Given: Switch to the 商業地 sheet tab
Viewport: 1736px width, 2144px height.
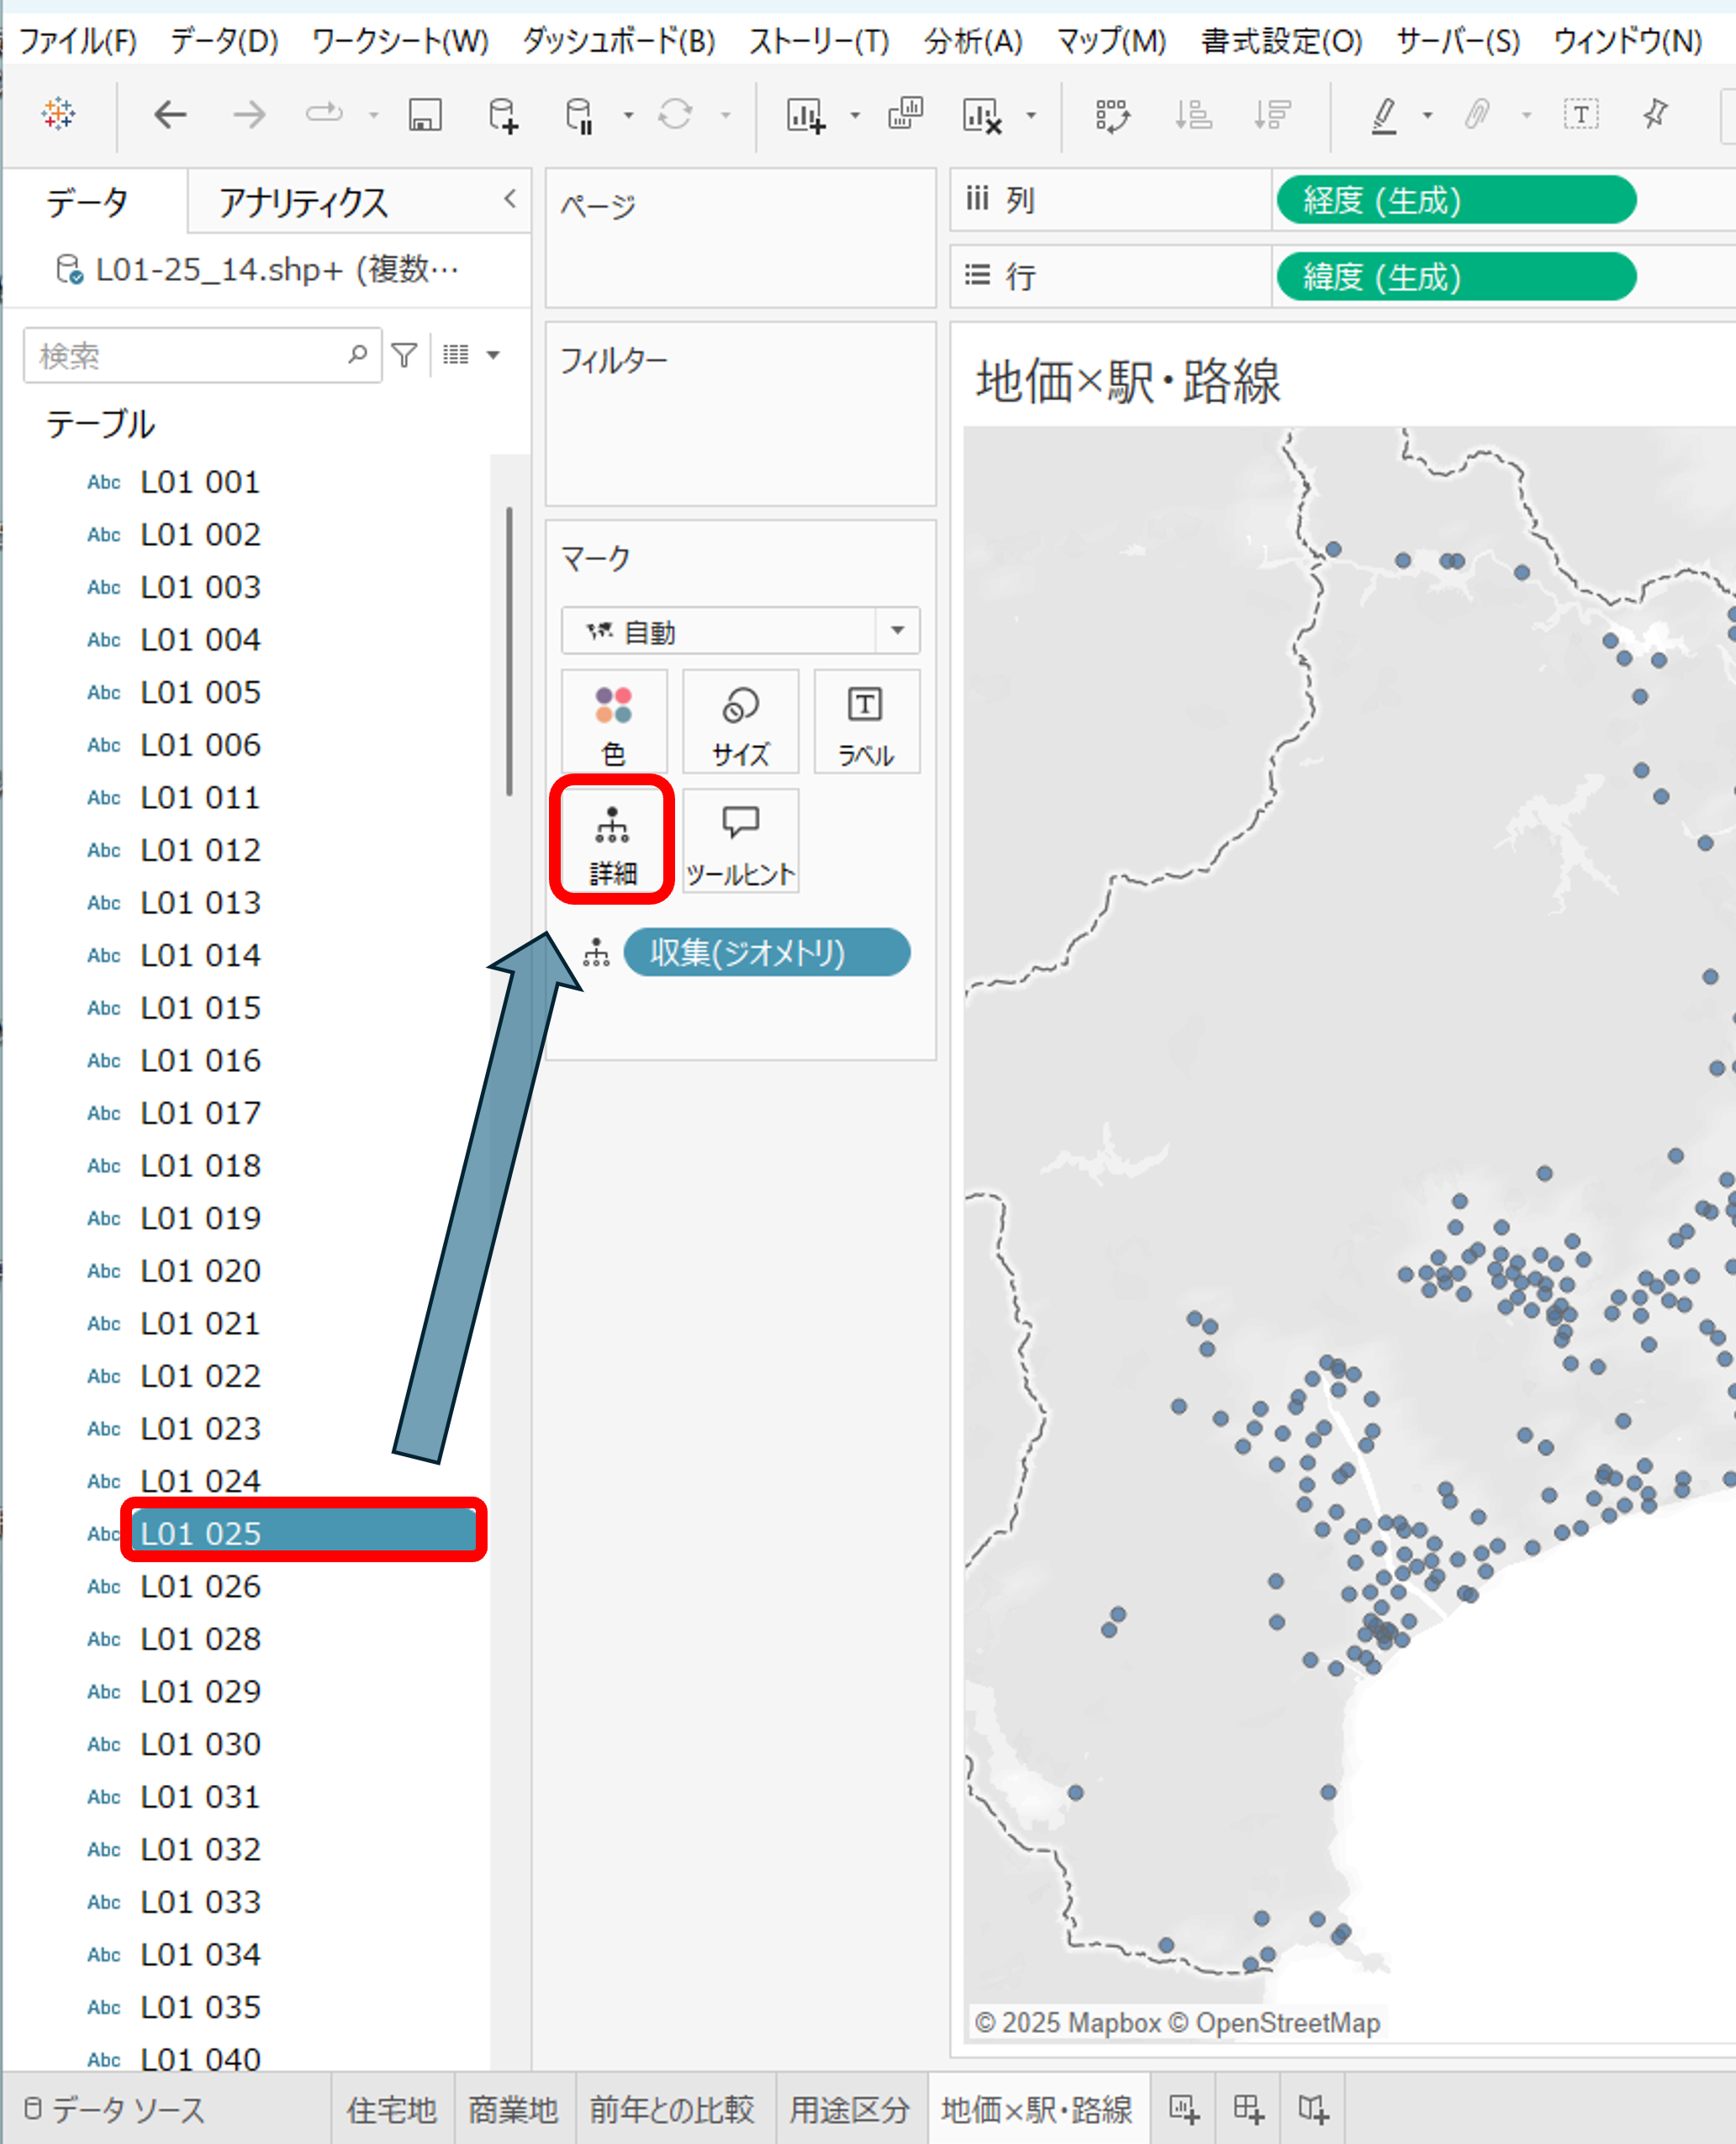Looking at the screenshot, I should click(513, 2109).
